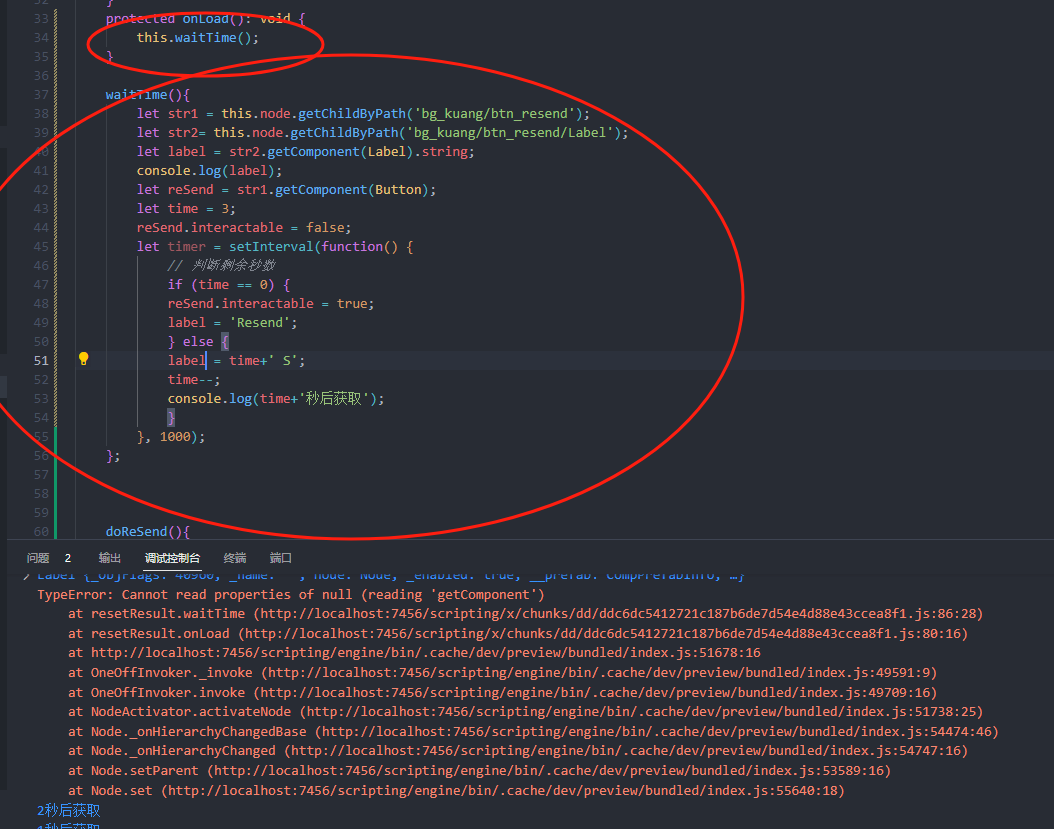Click the 'doReSend(){' method declaration
This screenshot has height=829, width=1054.
(148, 532)
